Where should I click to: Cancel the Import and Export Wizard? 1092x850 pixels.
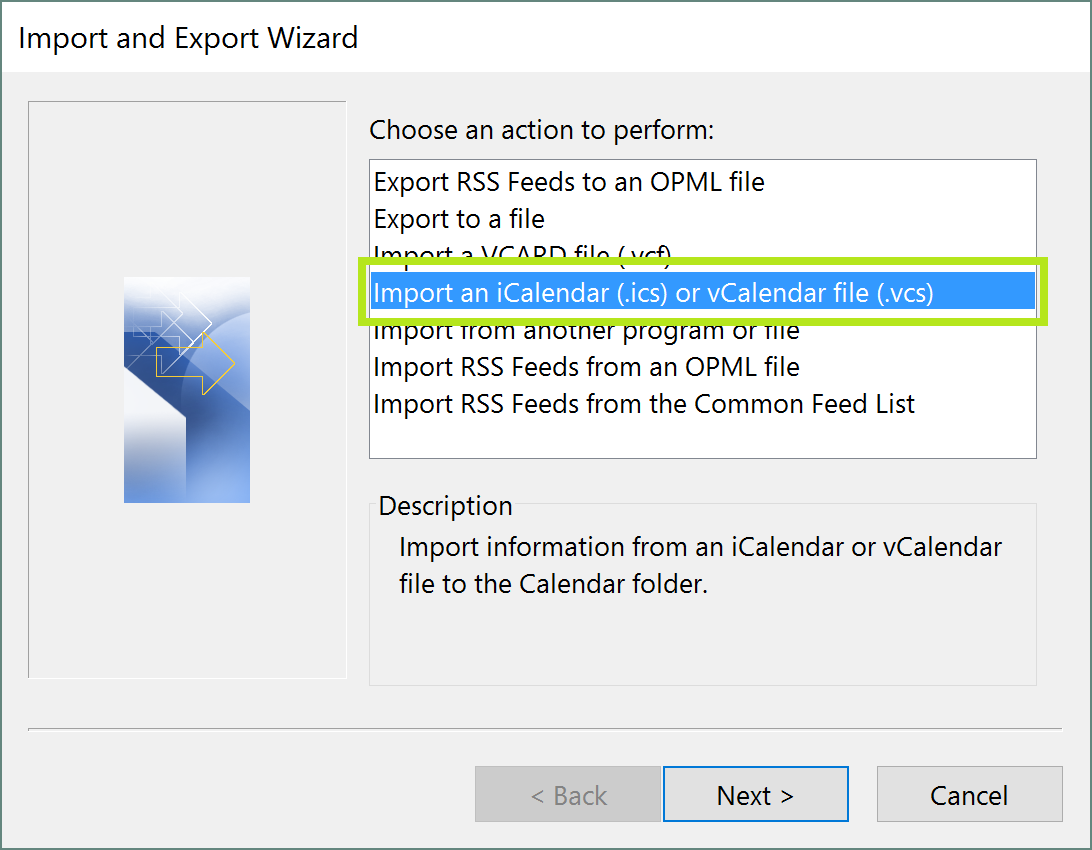point(968,795)
